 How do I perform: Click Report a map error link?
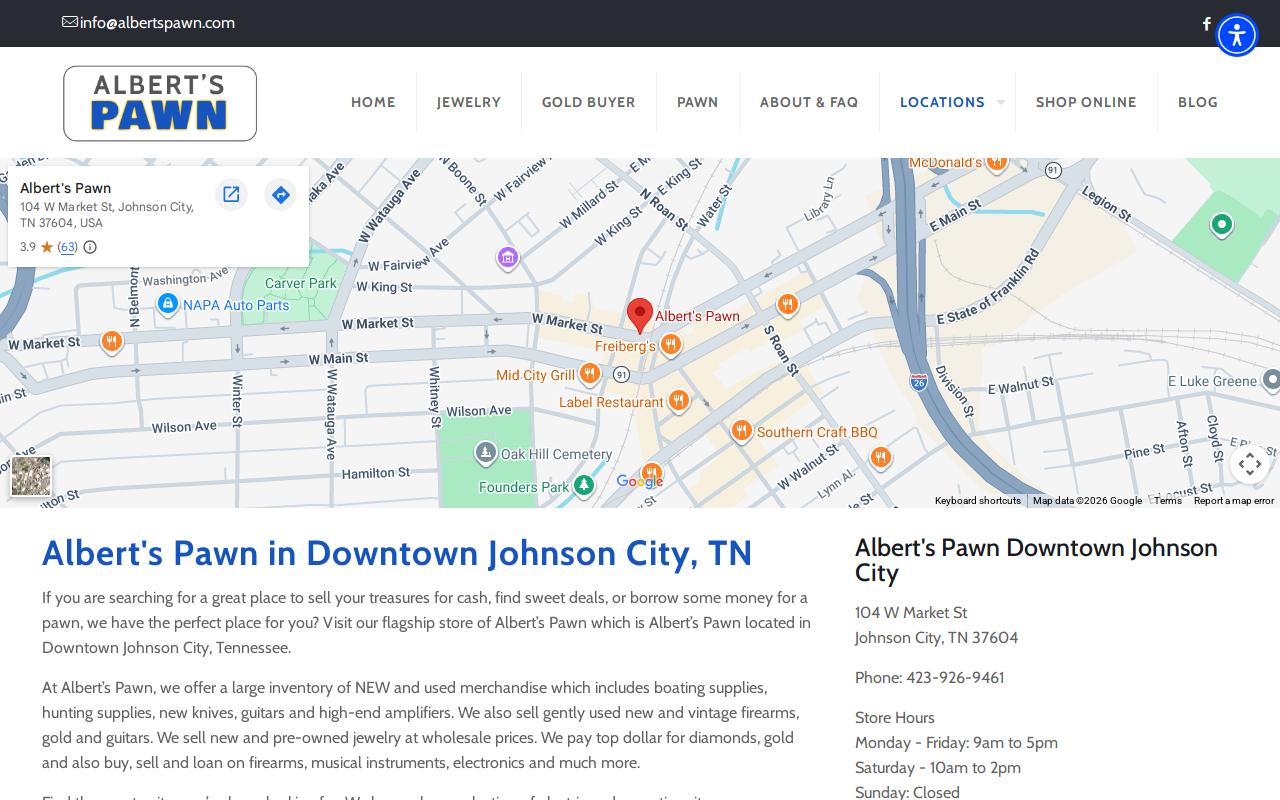pos(1234,501)
